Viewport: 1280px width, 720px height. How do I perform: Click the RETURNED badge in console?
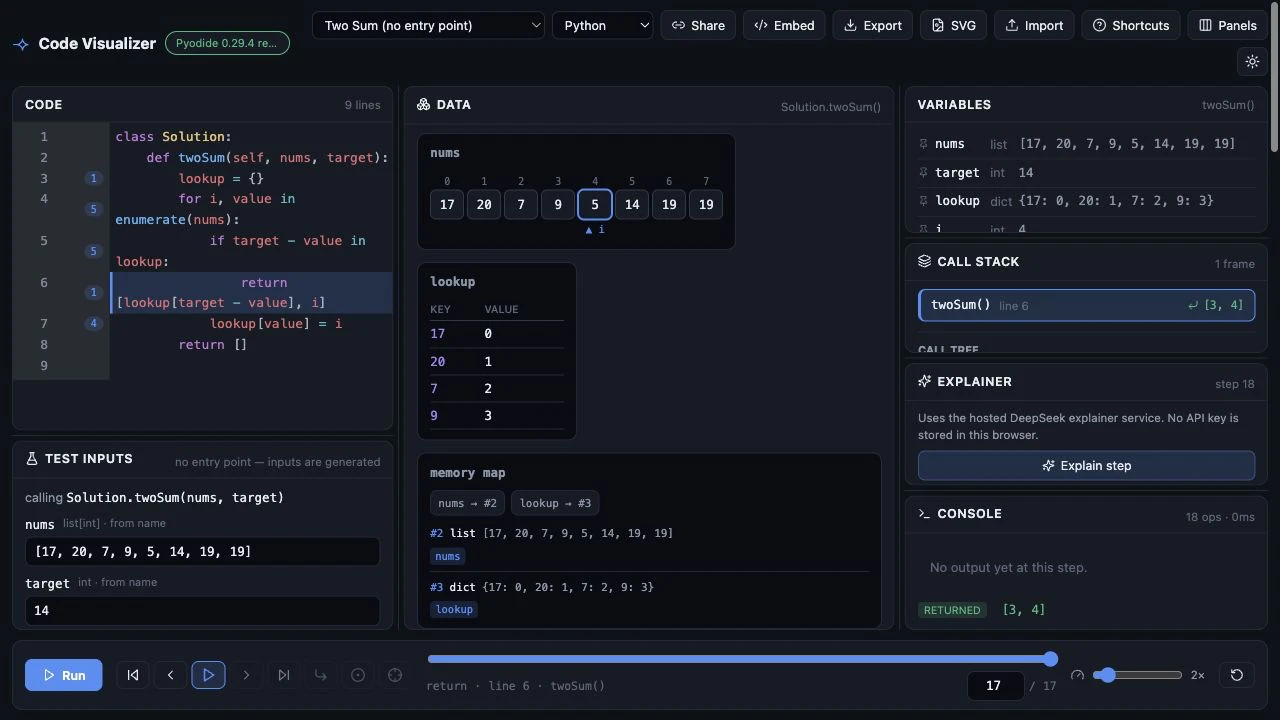pos(952,610)
